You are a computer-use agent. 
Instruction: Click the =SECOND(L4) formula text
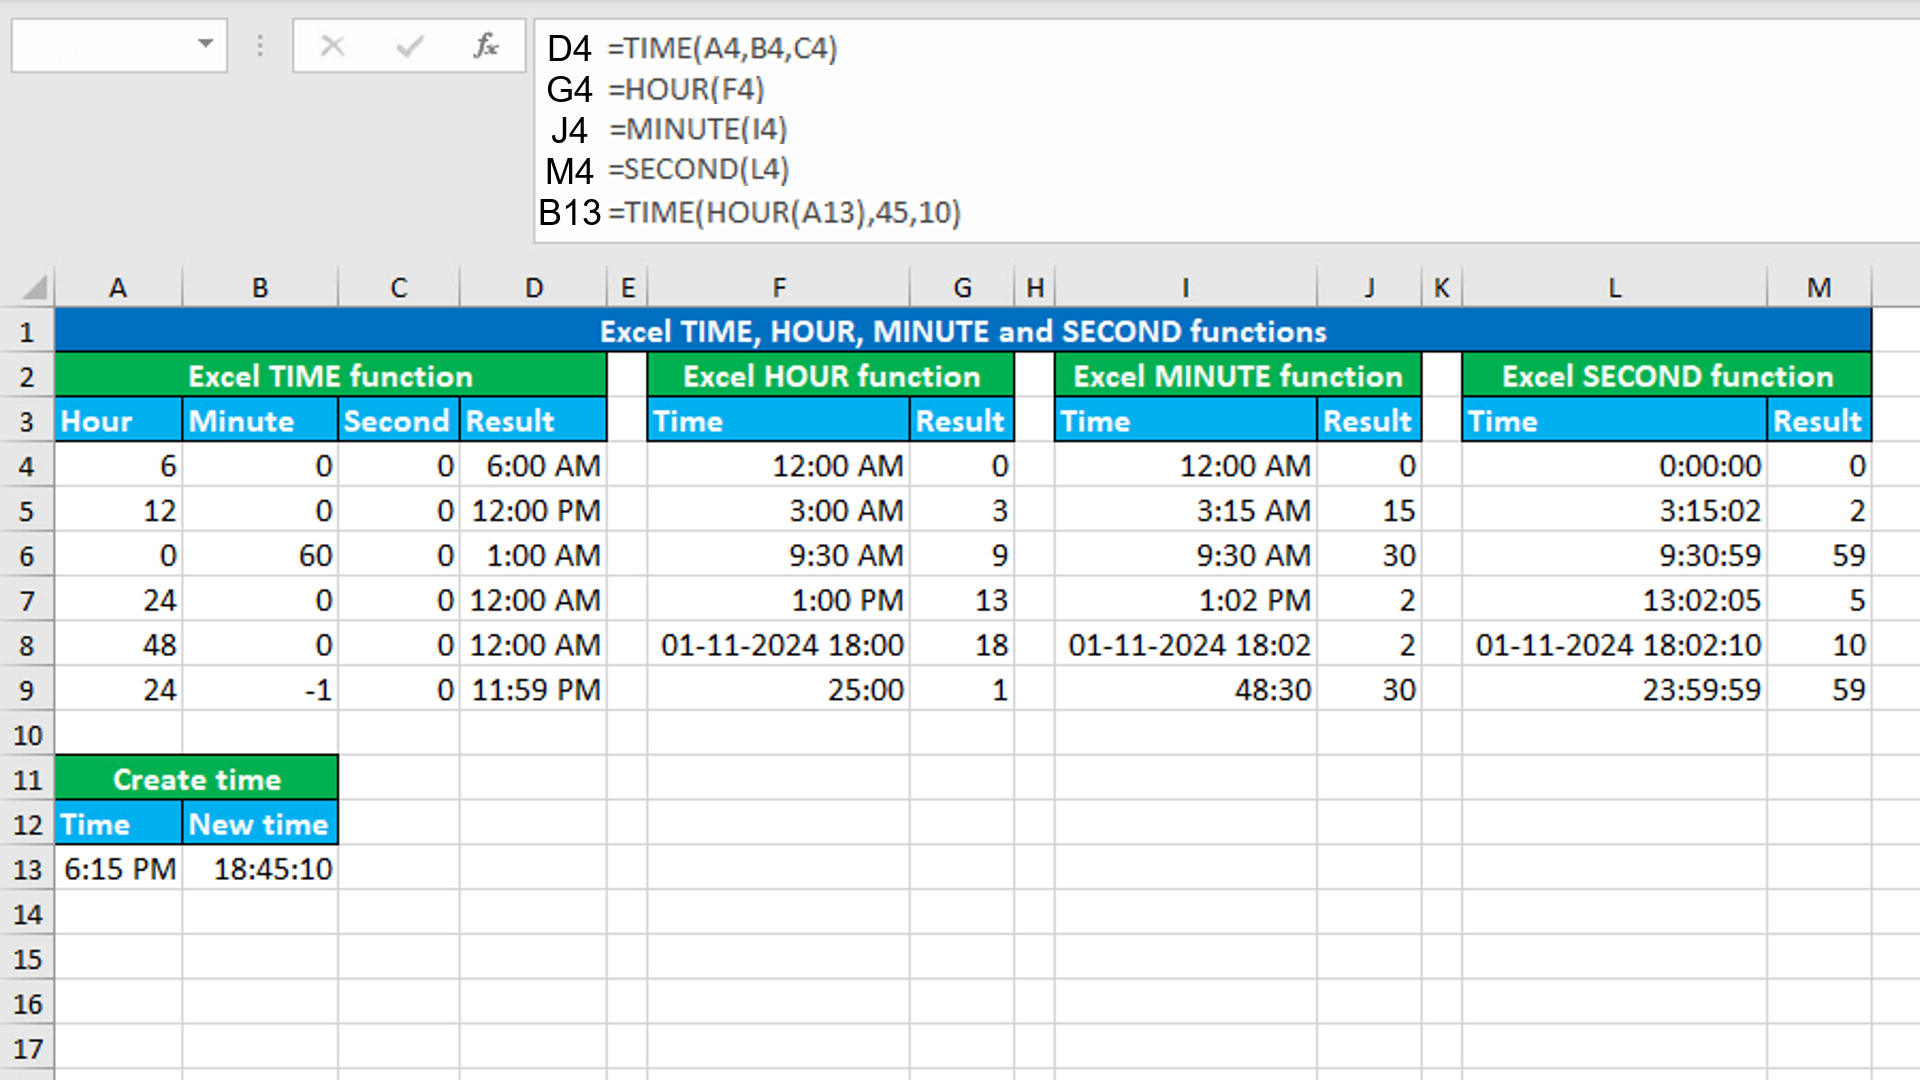(698, 169)
